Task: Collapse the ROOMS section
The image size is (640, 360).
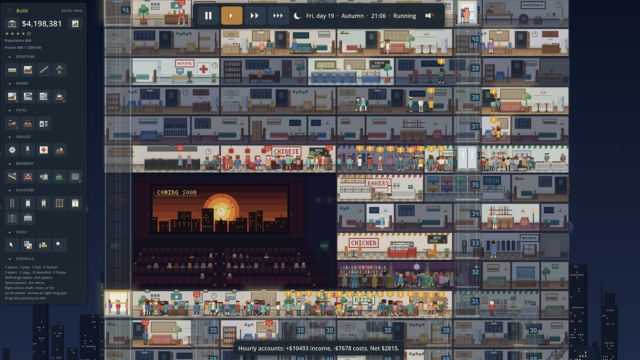Action: 10,83
